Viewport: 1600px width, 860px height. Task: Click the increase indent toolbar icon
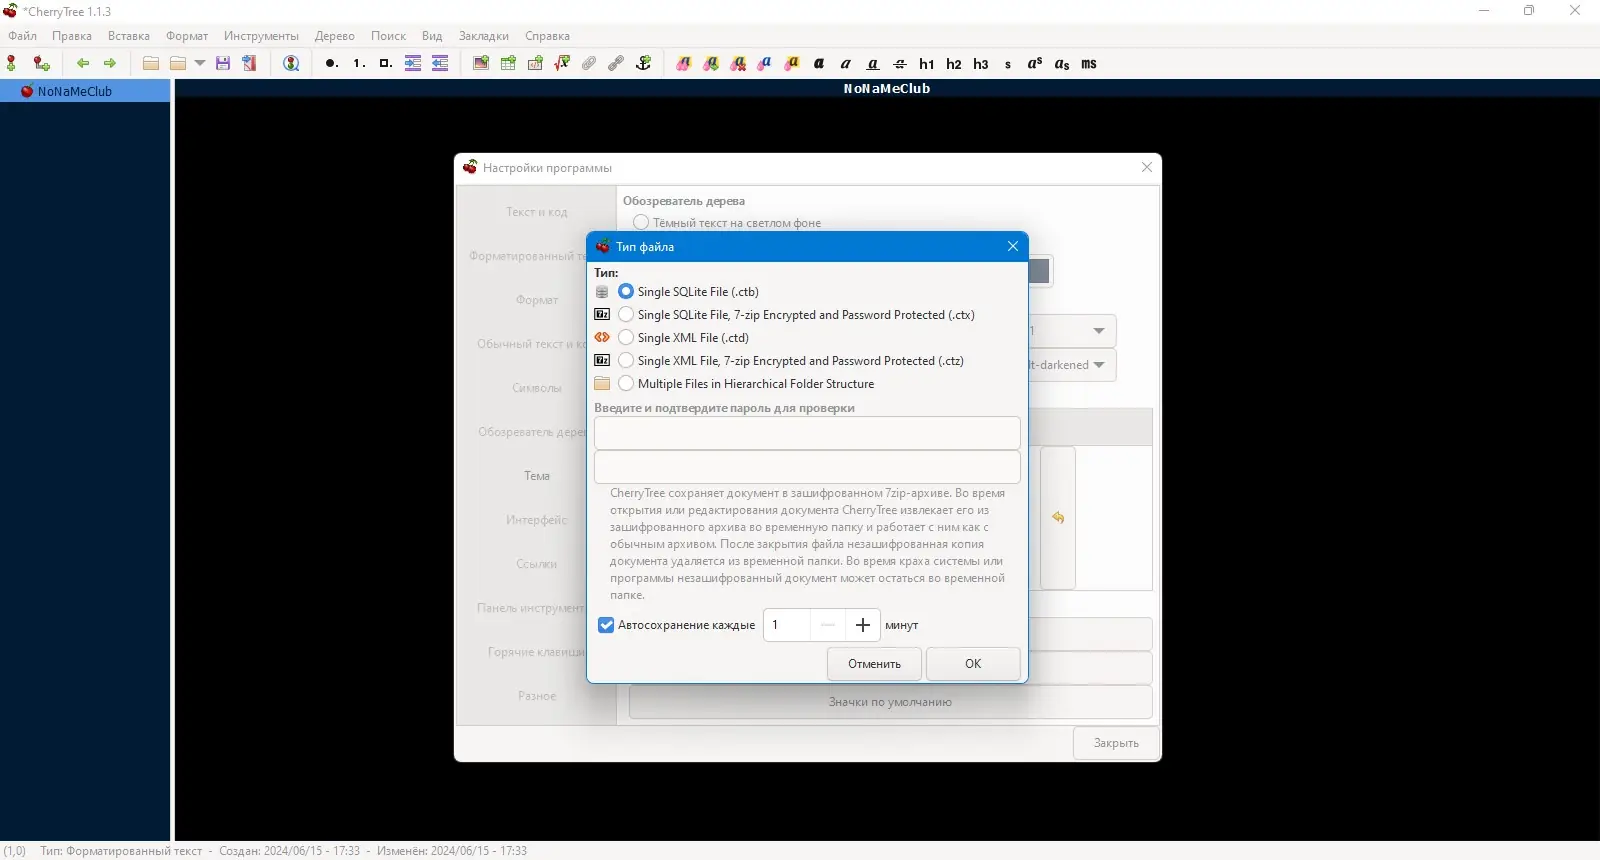click(413, 63)
